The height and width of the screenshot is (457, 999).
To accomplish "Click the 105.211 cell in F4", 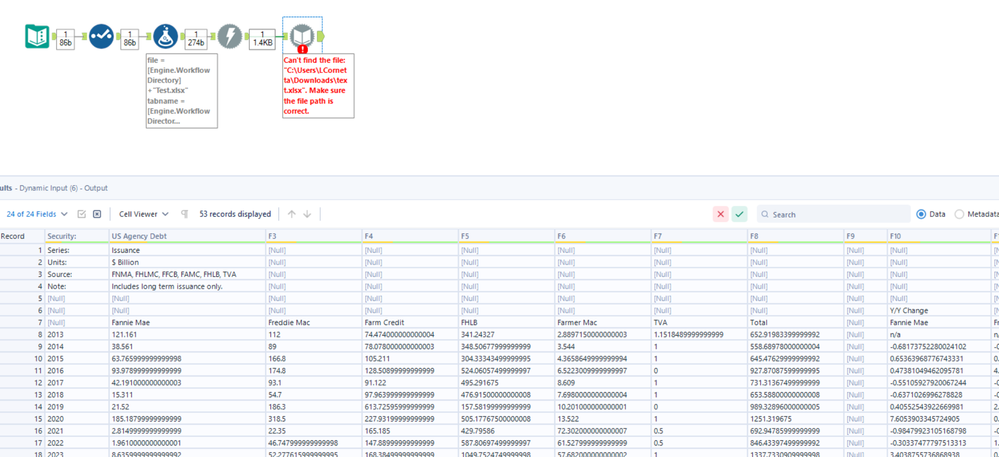I will [x=410, y=359].
